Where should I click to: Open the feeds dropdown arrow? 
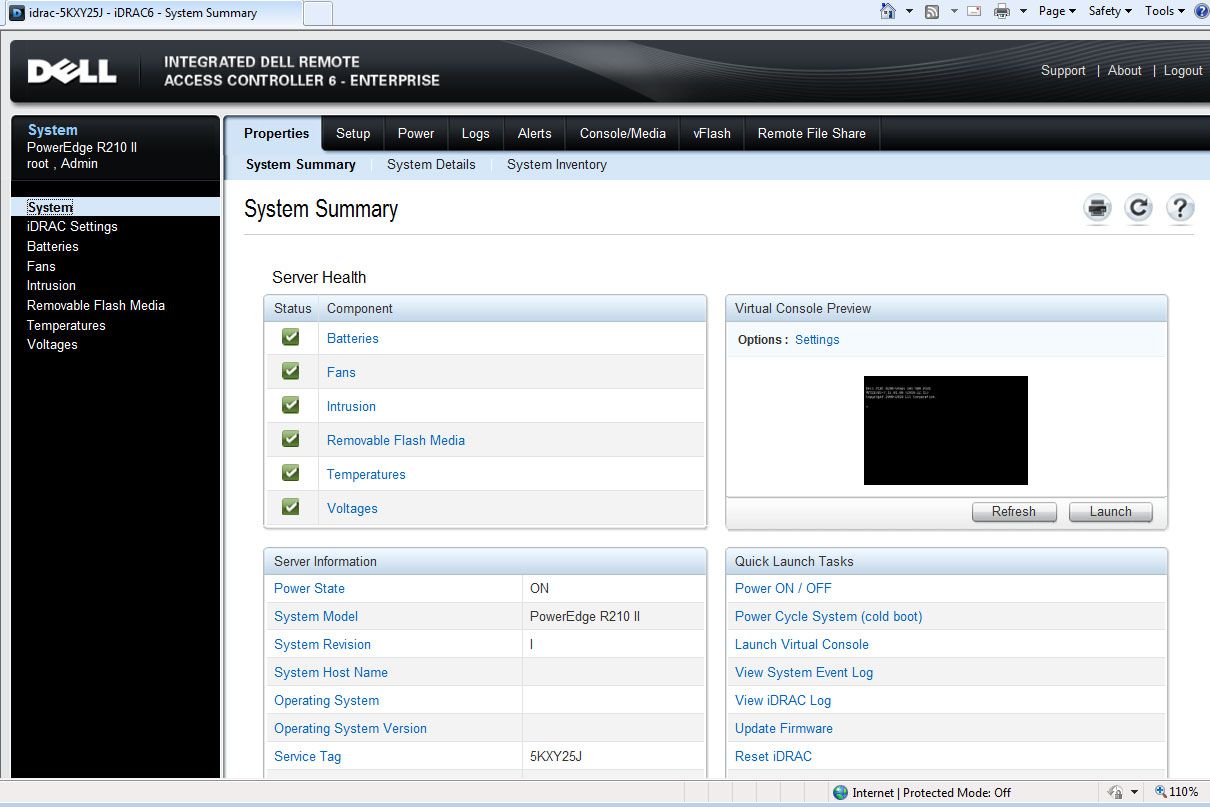[954, 11]
